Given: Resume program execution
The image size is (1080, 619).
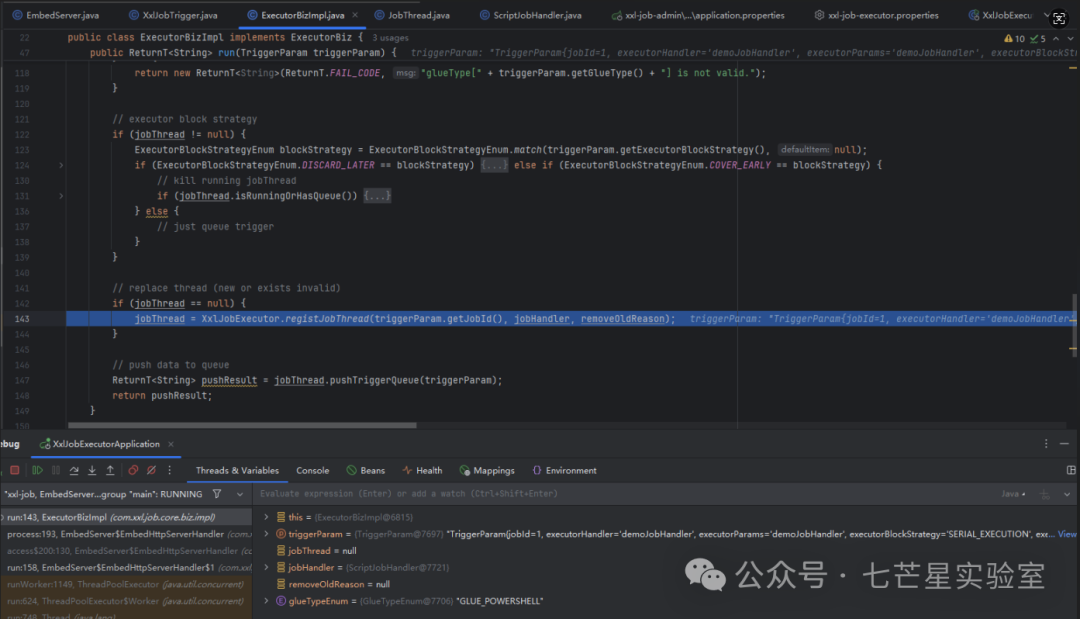Looking at the screenshot, I should click(x=37, y=470).
